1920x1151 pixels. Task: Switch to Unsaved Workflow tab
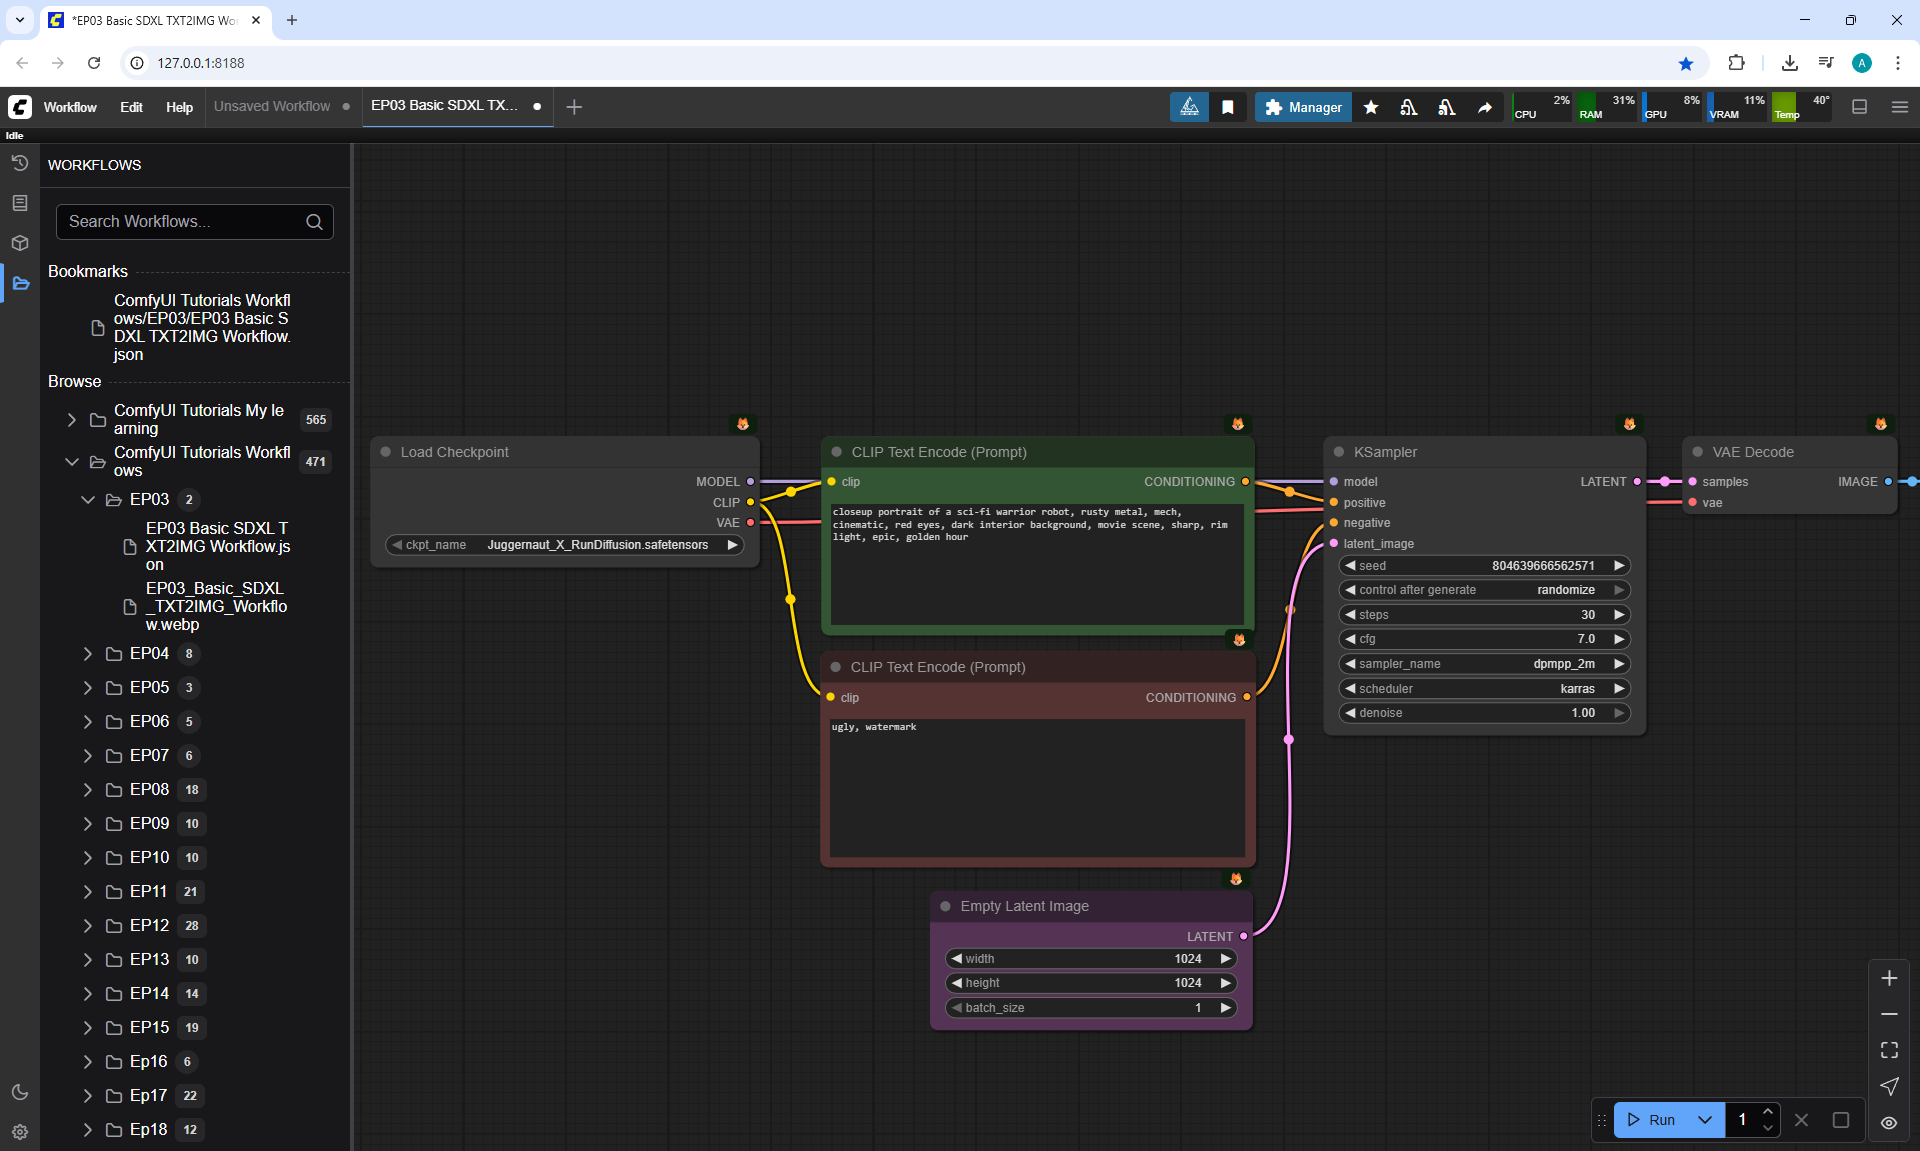272,106
